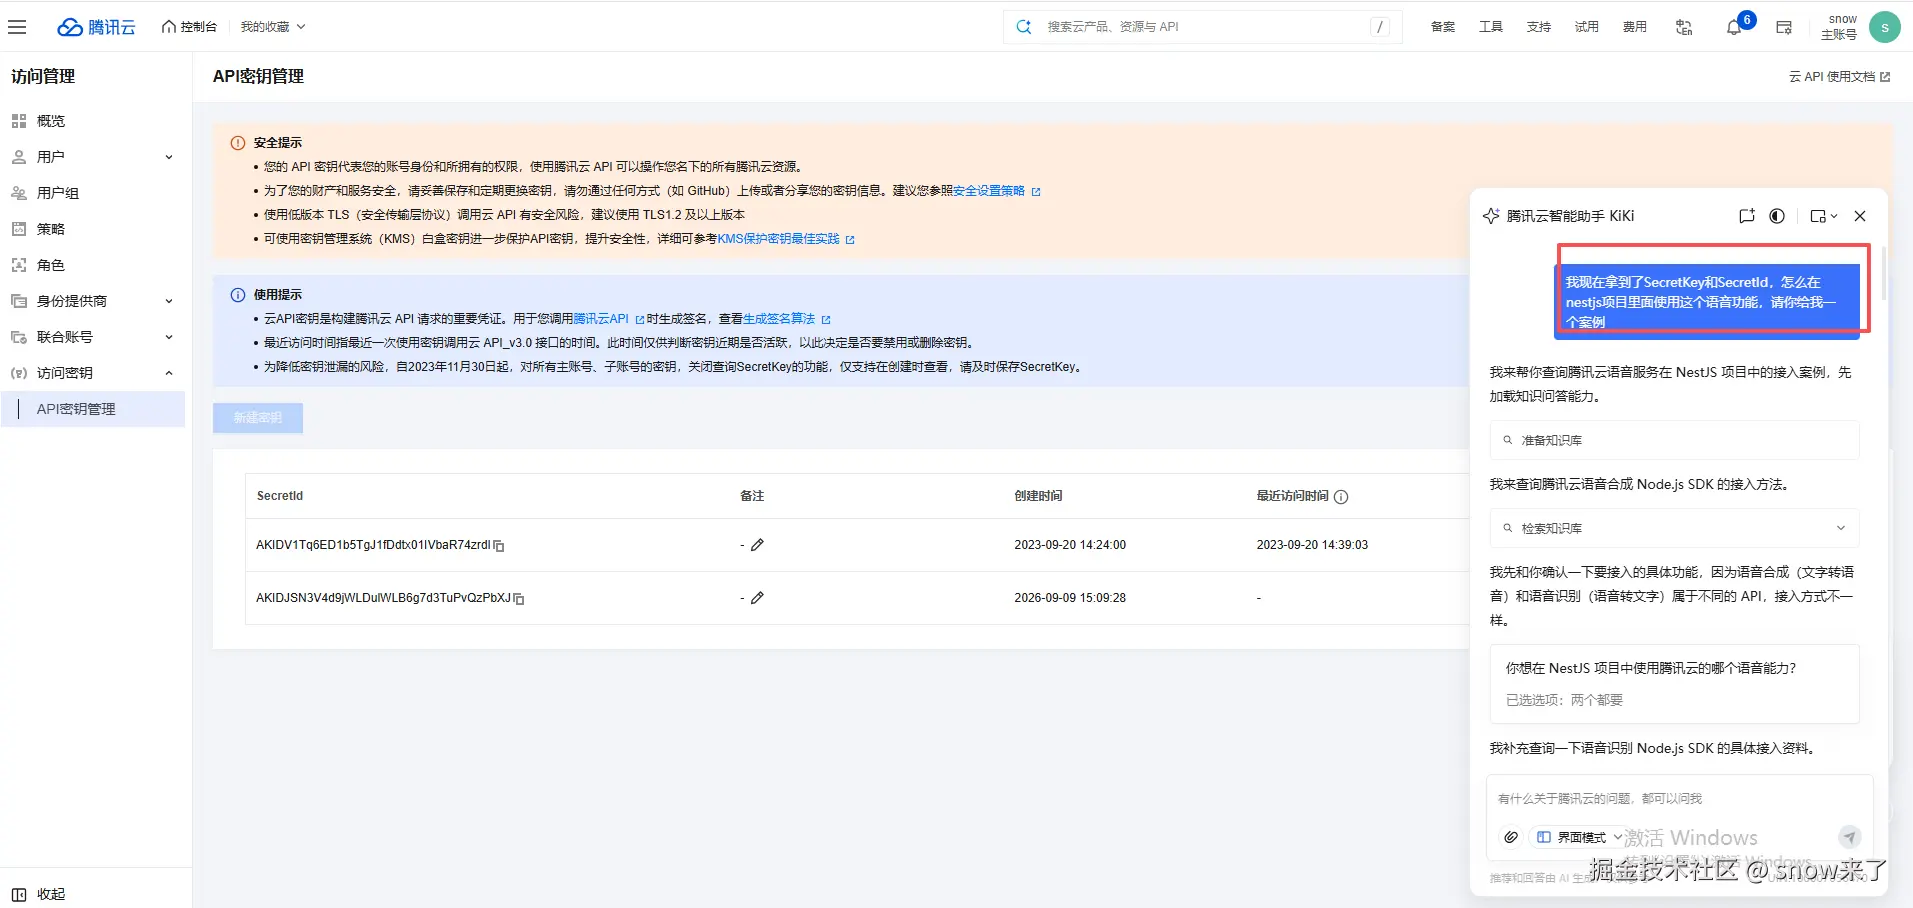Image resolution: width=1913 pixels, height=908 pixels.
Task: Open the 支持 menu
Action: (1539, 27)
